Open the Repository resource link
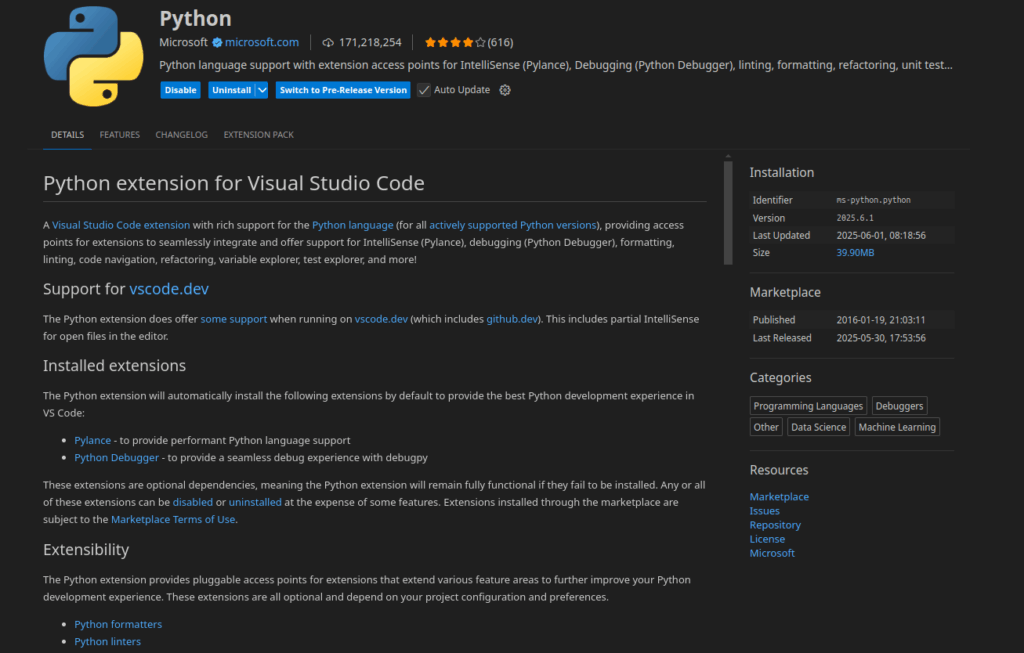The image size is (1024, 653). tap(775, 525)
